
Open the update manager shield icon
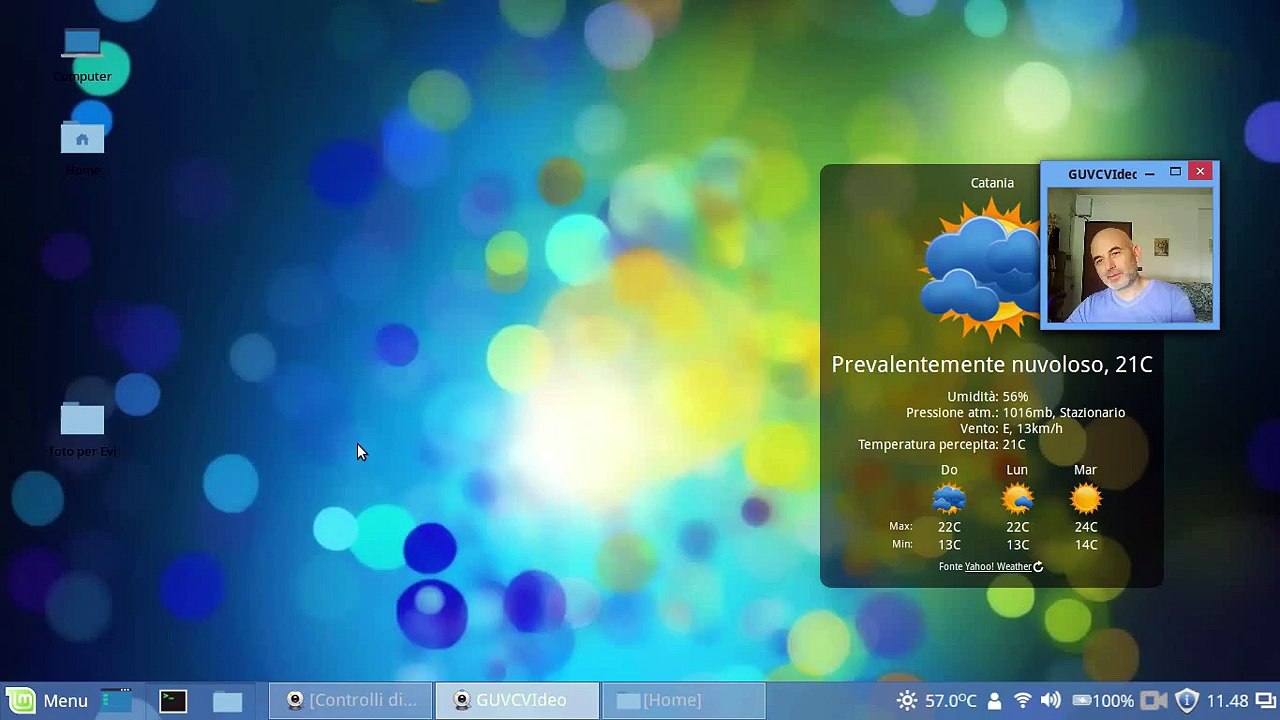coord(1186,701)
